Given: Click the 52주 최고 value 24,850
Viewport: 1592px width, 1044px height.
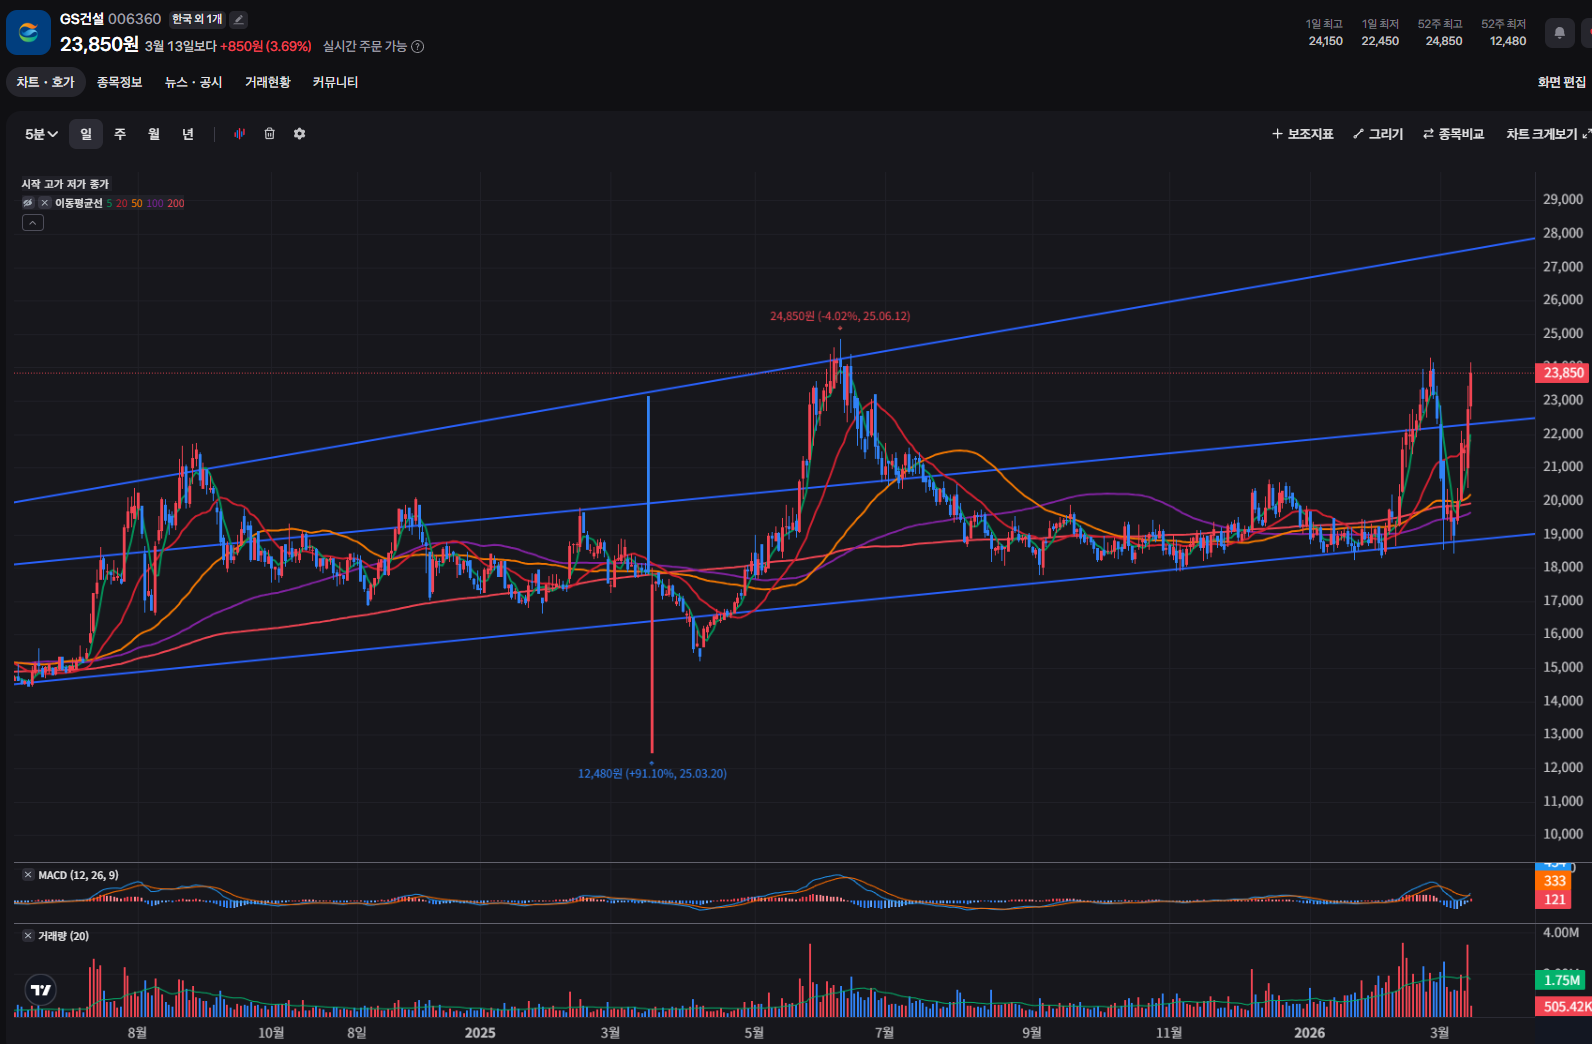Looking at the screenshot, I should tap(1444, 41).
